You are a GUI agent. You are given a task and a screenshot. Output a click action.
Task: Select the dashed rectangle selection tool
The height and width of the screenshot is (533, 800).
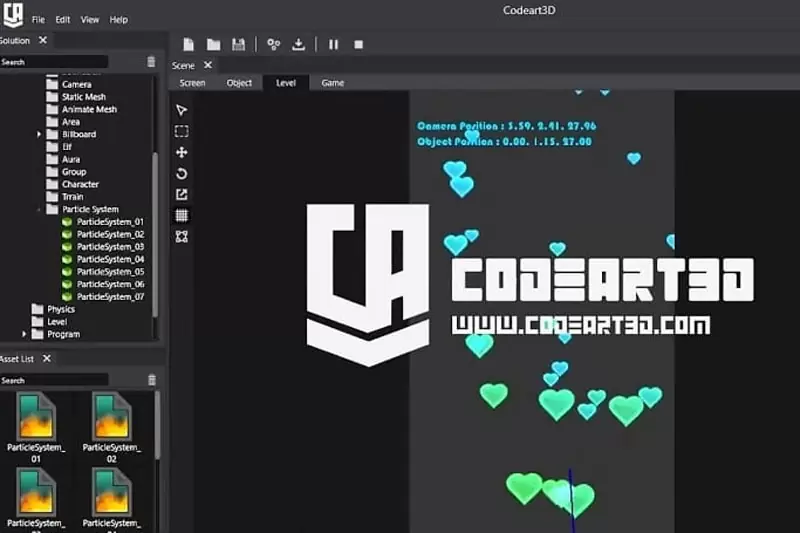(182, 132)
